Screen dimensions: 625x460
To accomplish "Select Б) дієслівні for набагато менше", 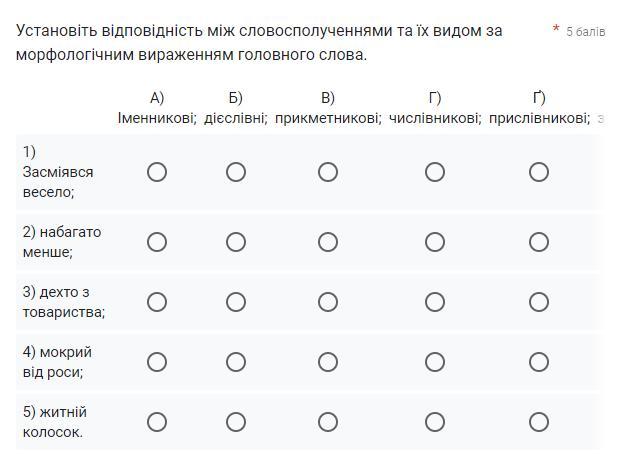I will coord(236,242).
